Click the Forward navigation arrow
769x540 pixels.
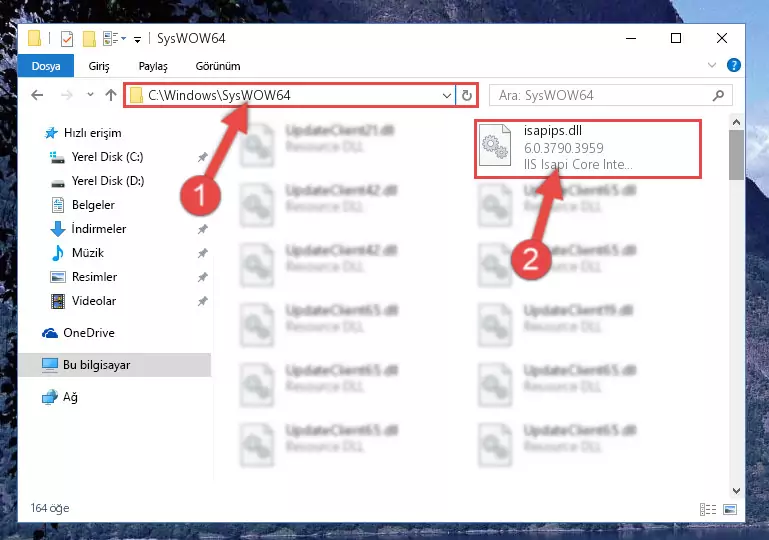tap(66, 95)
